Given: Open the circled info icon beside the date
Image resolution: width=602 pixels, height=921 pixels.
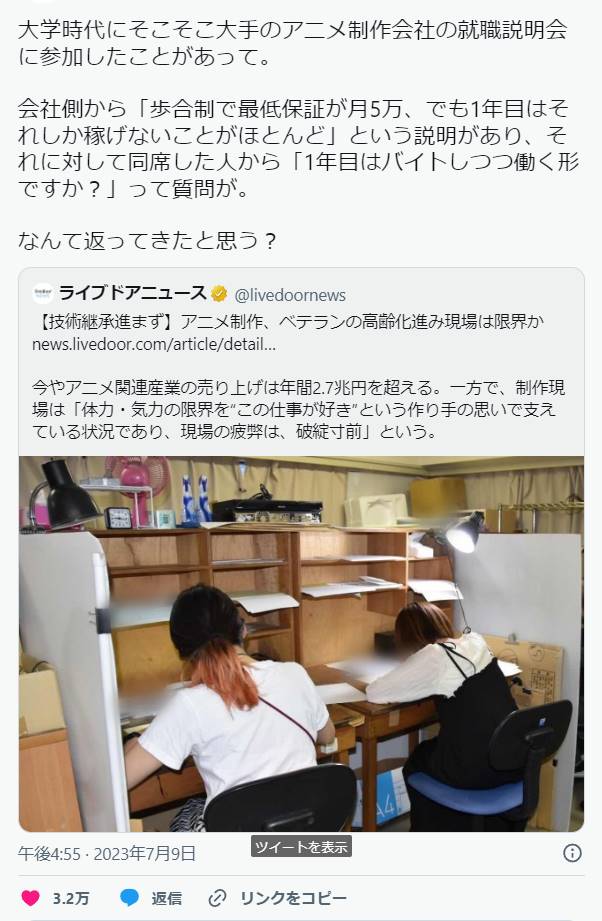Looking at the screenshot, I should tap(572, 853).
